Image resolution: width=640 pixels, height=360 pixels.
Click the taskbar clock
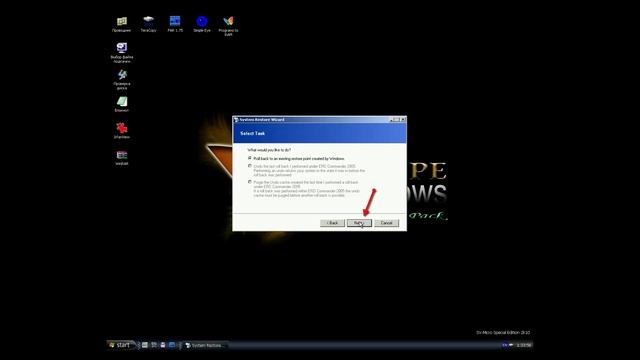[524, 345]
